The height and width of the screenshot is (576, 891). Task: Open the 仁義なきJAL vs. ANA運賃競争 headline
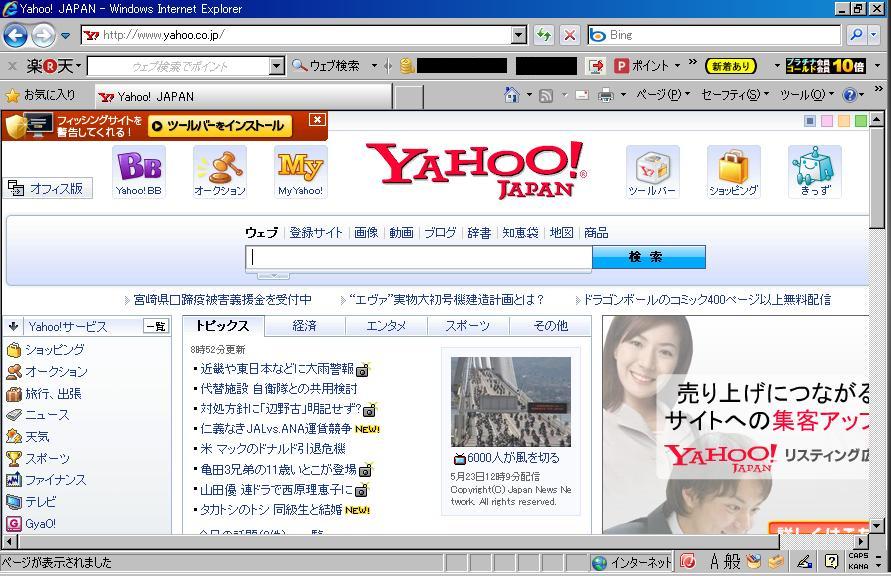[x=276, y=429]
